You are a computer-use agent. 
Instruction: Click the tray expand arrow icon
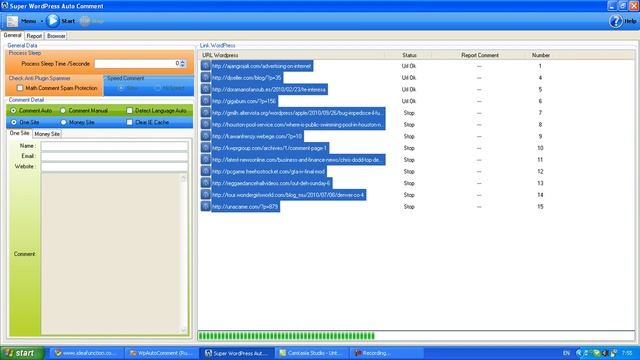579,353
